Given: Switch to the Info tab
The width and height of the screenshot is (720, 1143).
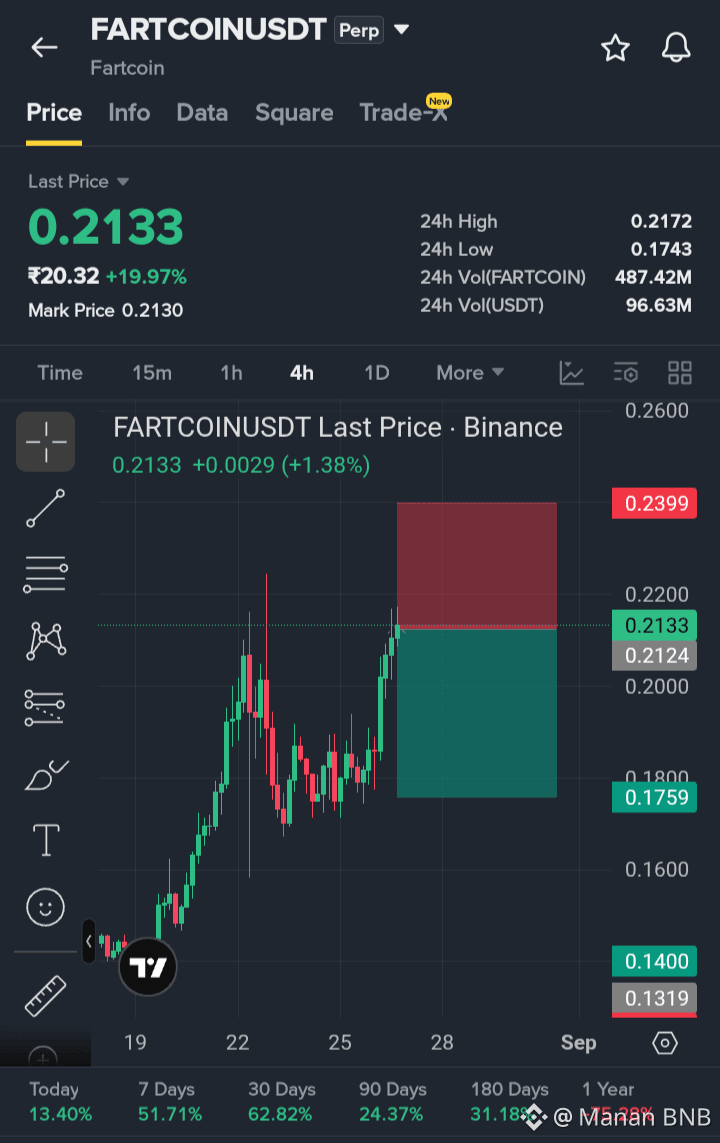Looking at the screenshot, I should (x=129, y=113).
